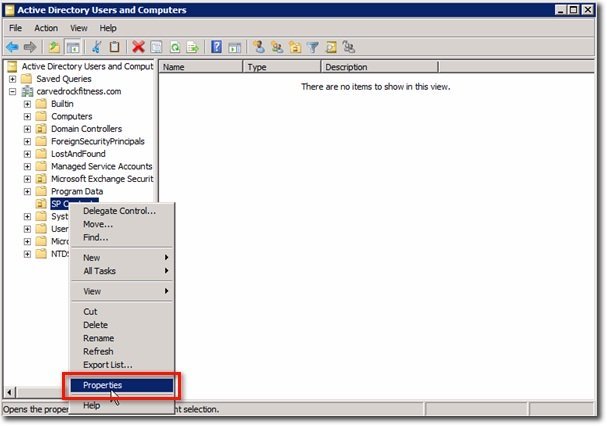This screenshot has width=607, height=426.
Task: Click the Export List toolbar icon
Action: coord(192,47)
